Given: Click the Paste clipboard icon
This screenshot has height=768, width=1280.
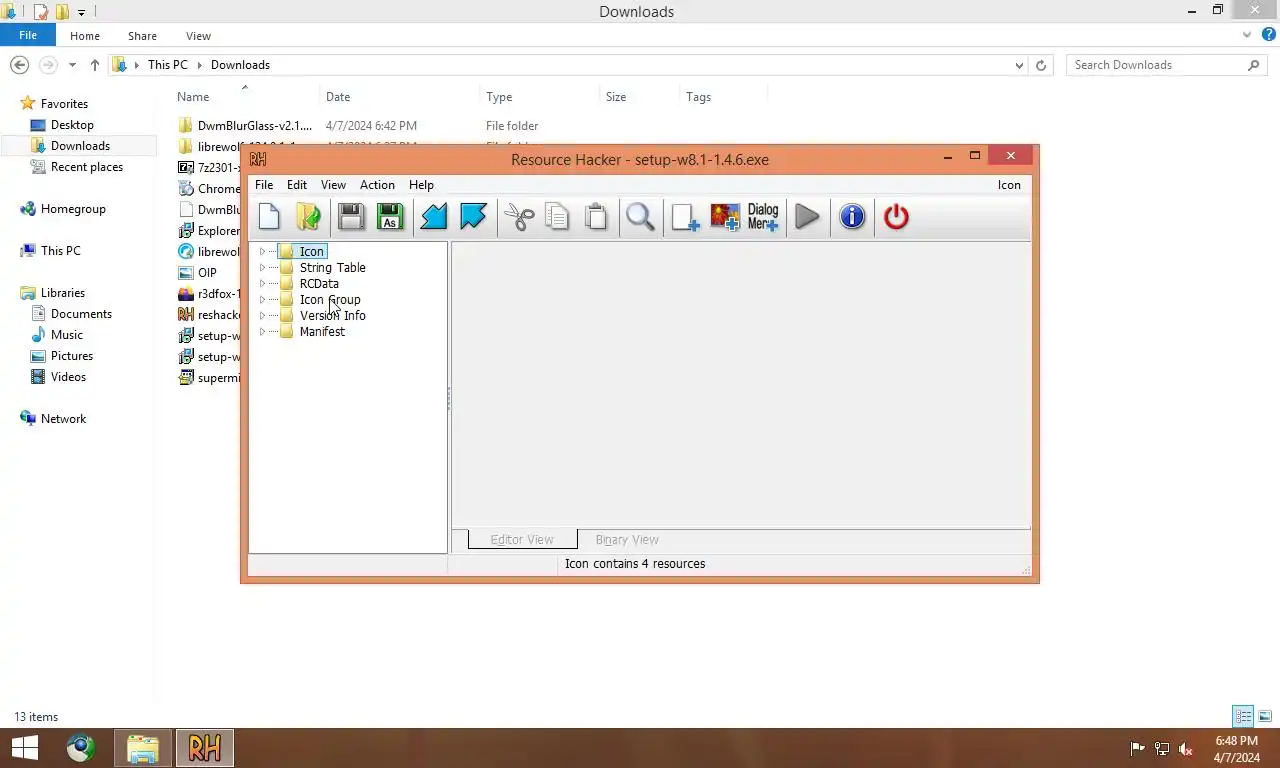Looking at the screenshot, I should pos(596,217).
